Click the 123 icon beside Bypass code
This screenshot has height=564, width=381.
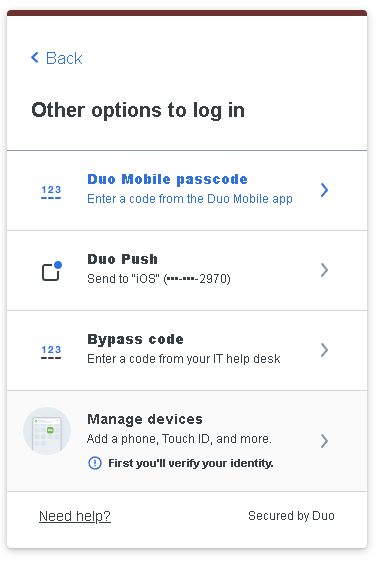[x=51, y=352]
